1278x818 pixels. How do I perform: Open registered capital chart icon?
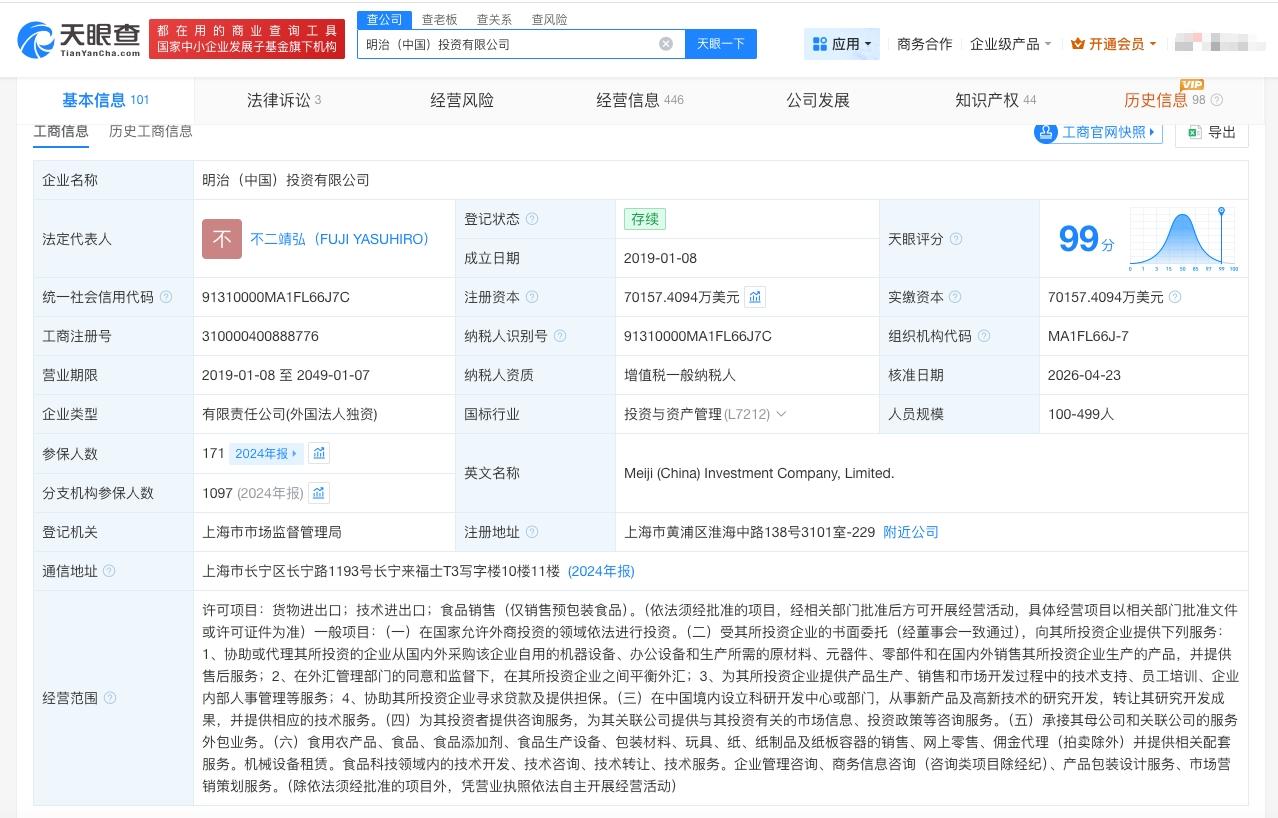755,297
